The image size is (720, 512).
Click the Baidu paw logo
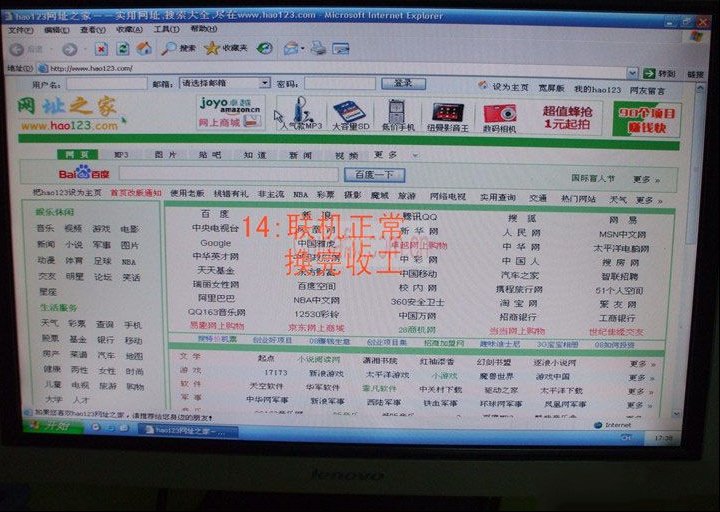[84, 173]
